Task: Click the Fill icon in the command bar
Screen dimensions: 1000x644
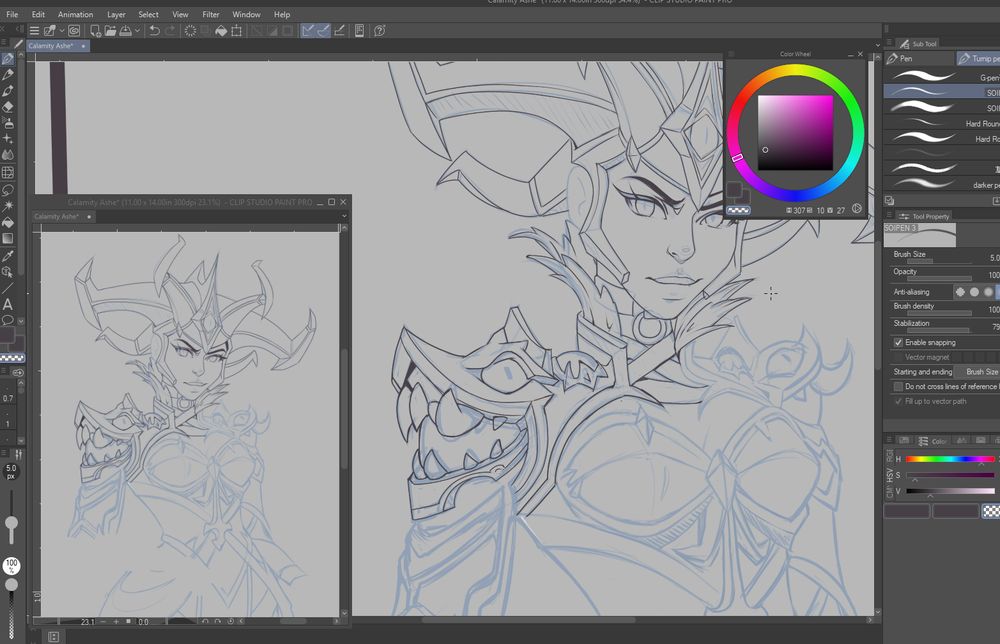Action: pyautogui.click(x=221, y=31)
